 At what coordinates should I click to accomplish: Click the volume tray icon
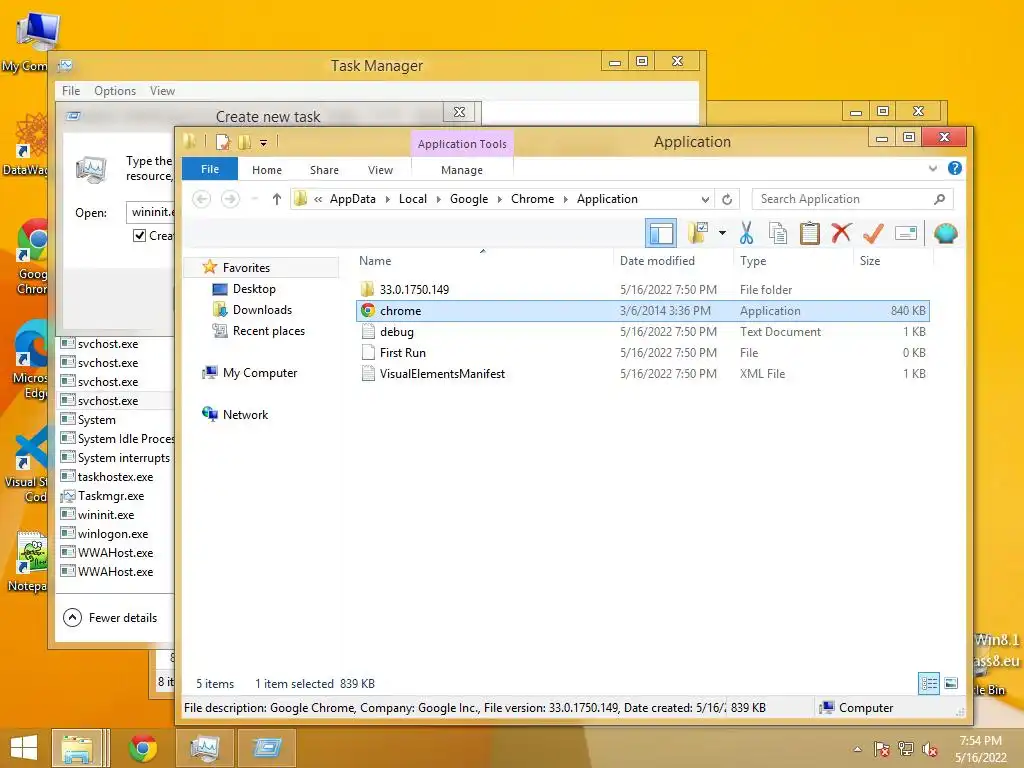coord(930,749)
